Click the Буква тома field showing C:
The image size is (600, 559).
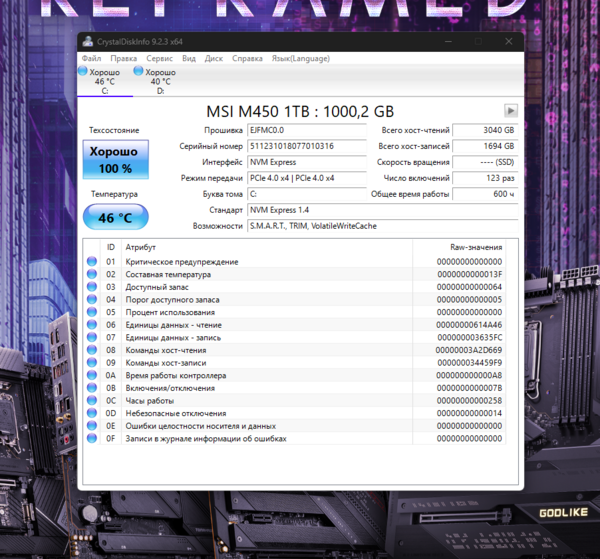click(x=307, y=194)
